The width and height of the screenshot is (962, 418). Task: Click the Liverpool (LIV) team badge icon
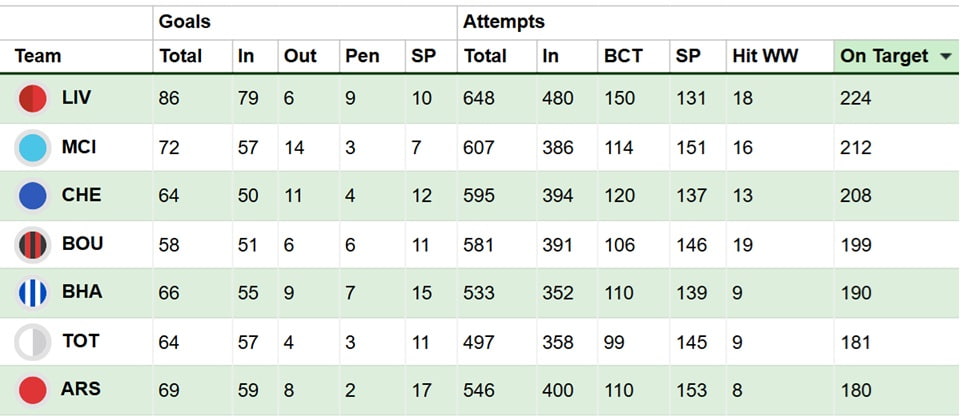click(33, 99)
